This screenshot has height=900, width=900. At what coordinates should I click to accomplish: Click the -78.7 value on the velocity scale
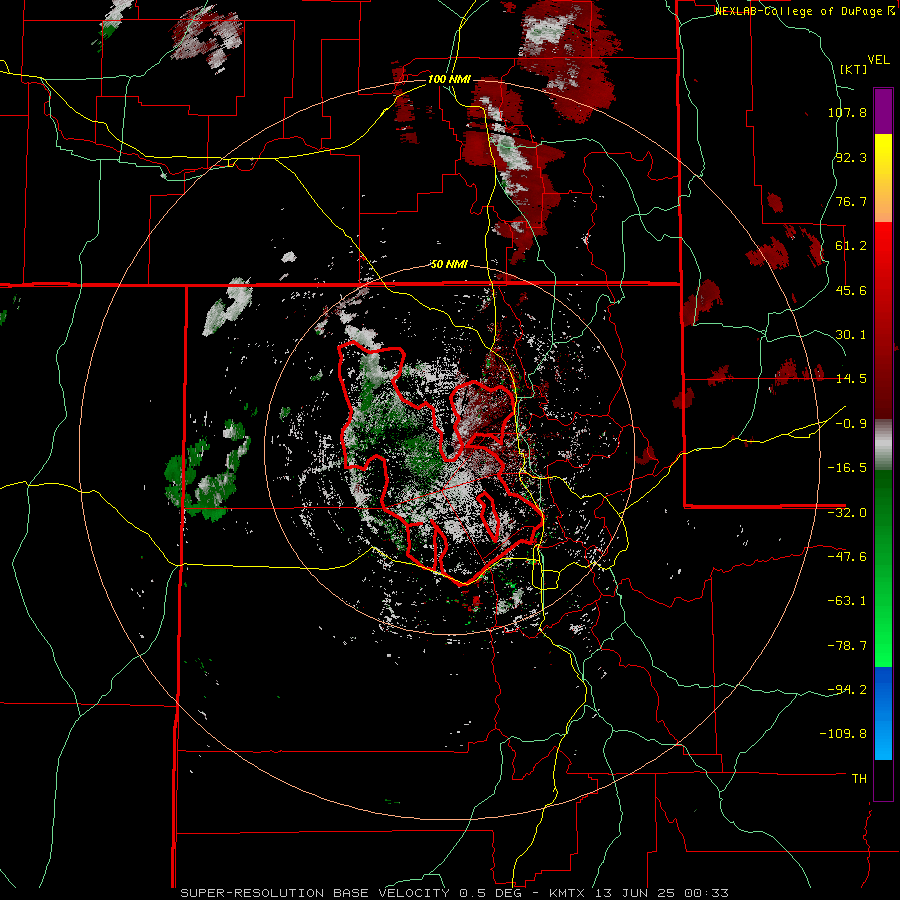[847, 646]
